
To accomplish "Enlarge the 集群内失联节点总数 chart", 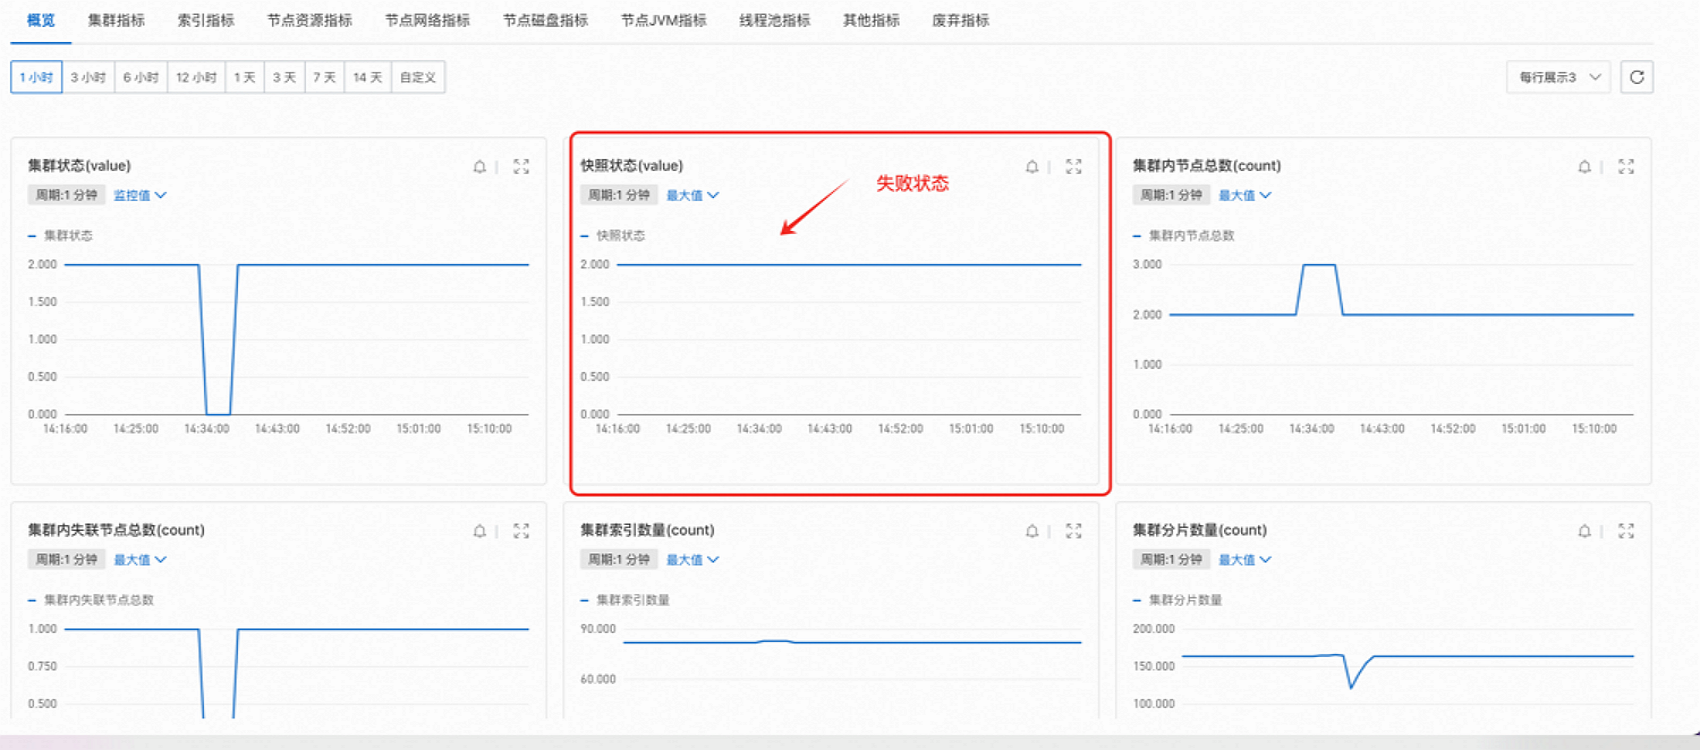I will pos(521,531).
